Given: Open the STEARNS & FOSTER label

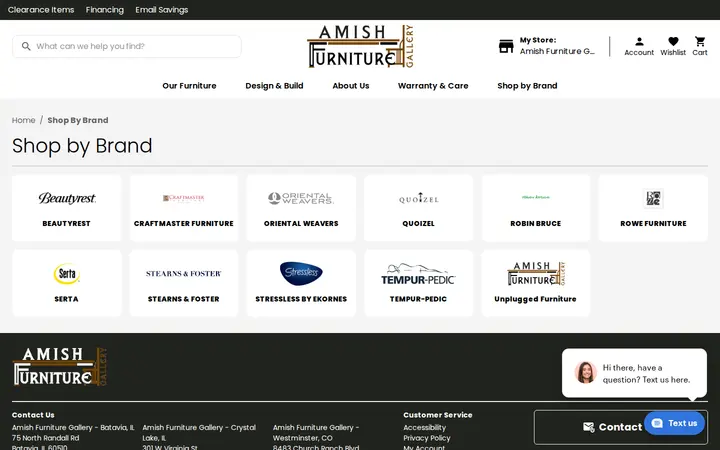Looking at the screenshot, I should [184, 299].
